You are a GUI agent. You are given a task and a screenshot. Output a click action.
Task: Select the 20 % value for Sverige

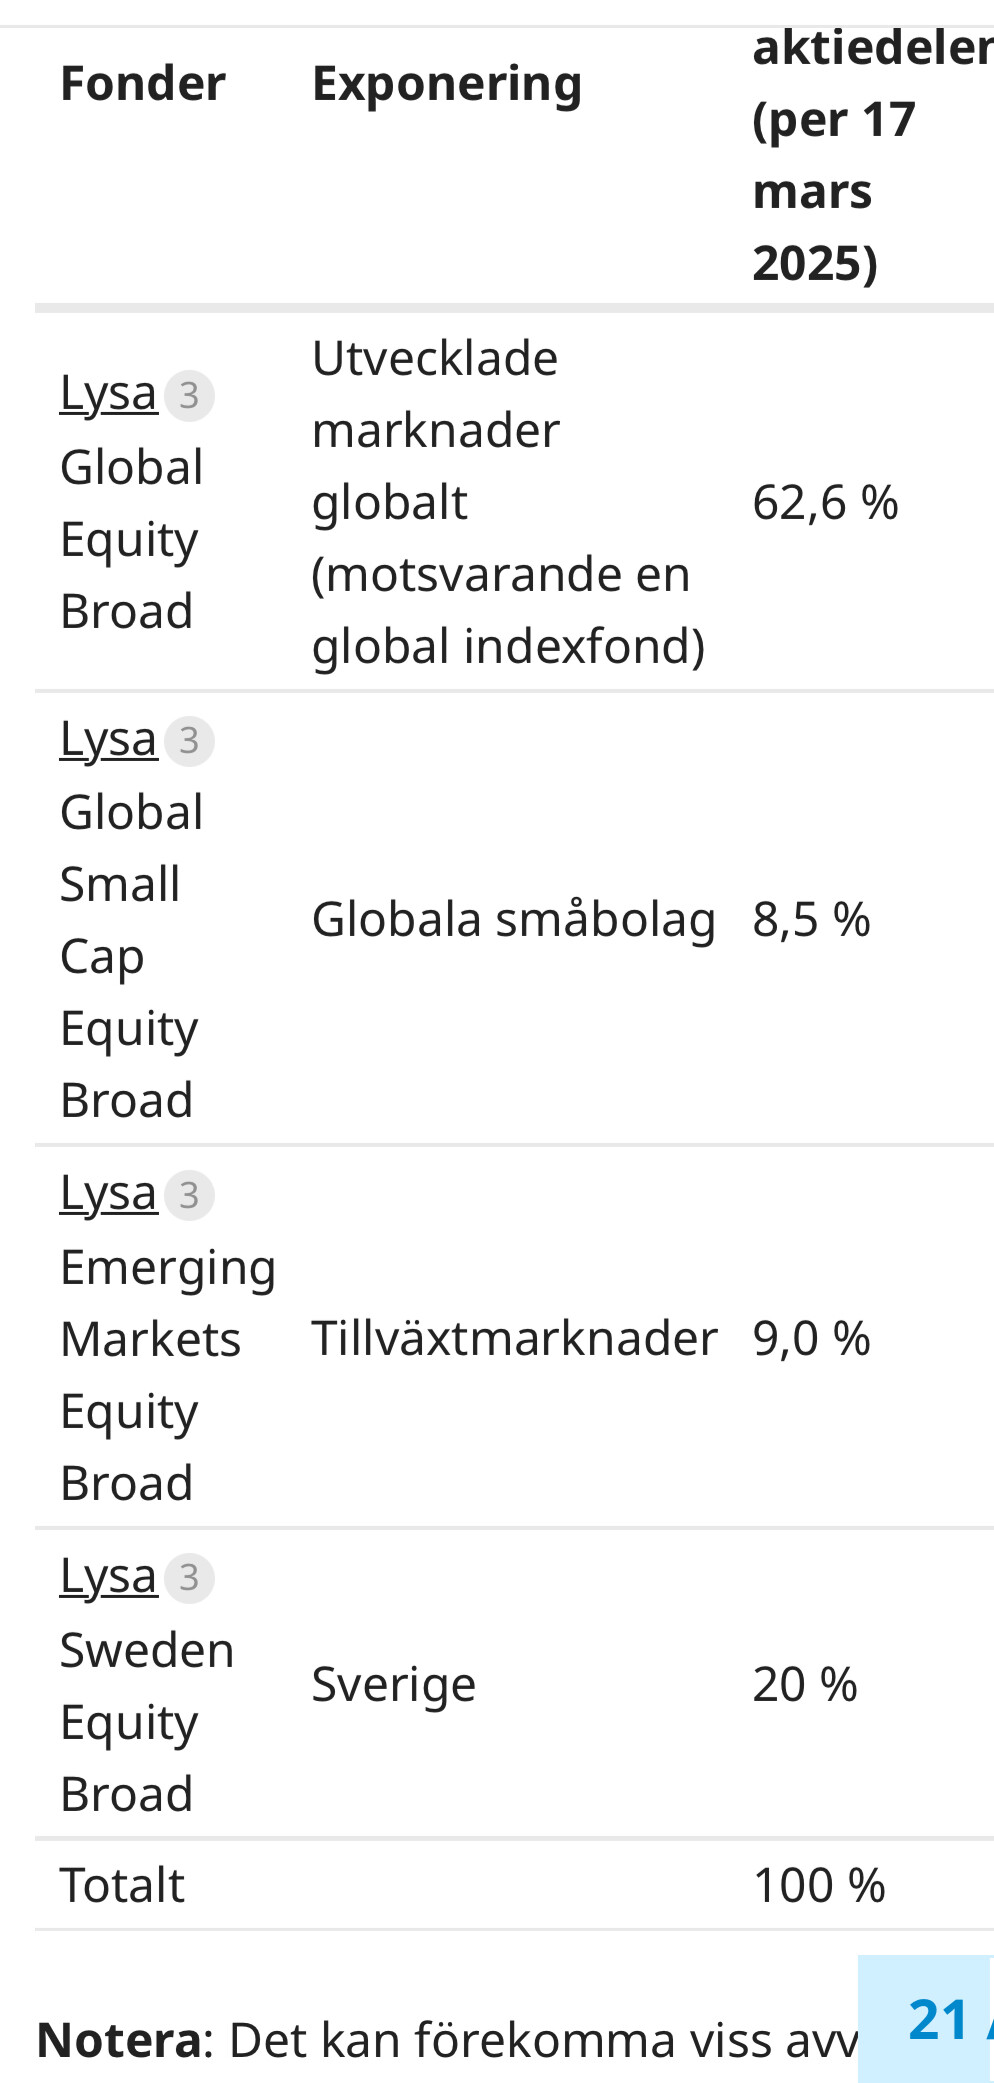(804, 1684)
